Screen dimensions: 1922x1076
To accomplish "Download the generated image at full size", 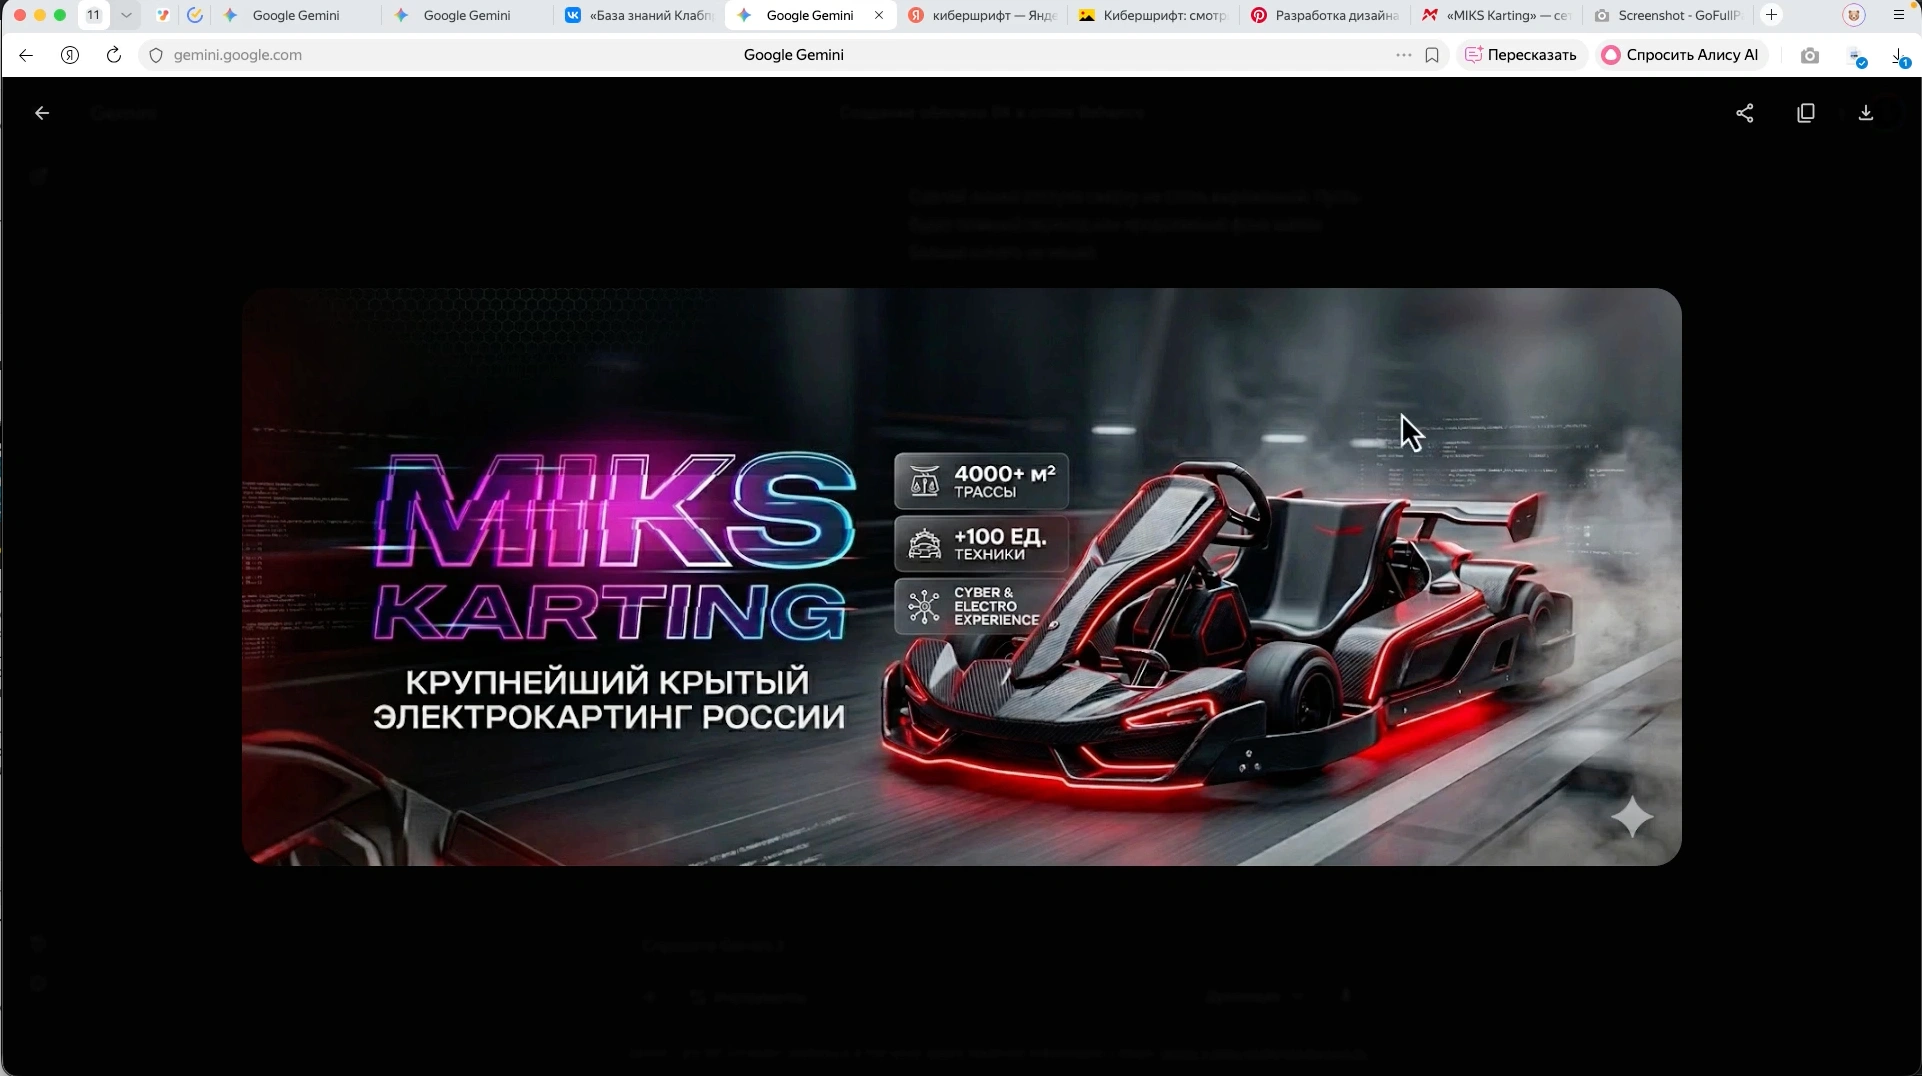I will point(1866,113).
